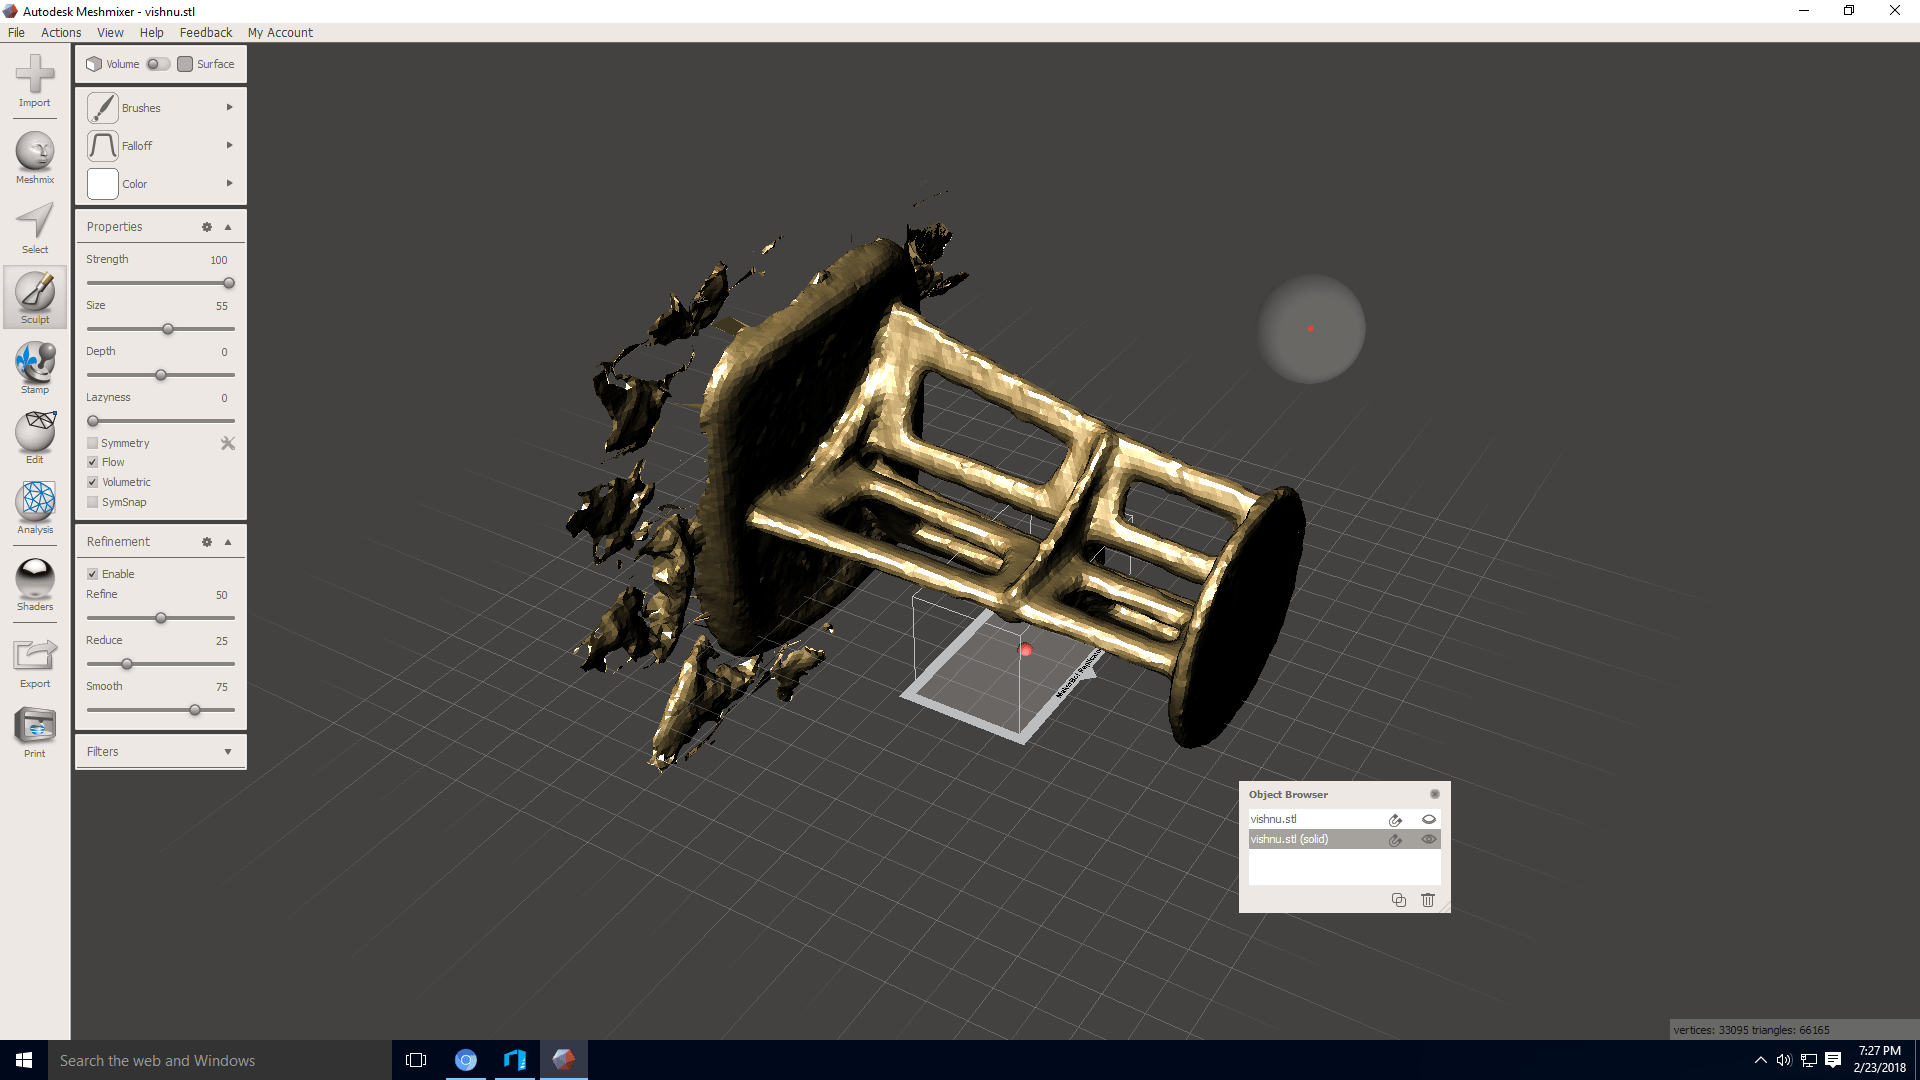
Task: Click the Color white swatch
Action: (x=102, y=184)
